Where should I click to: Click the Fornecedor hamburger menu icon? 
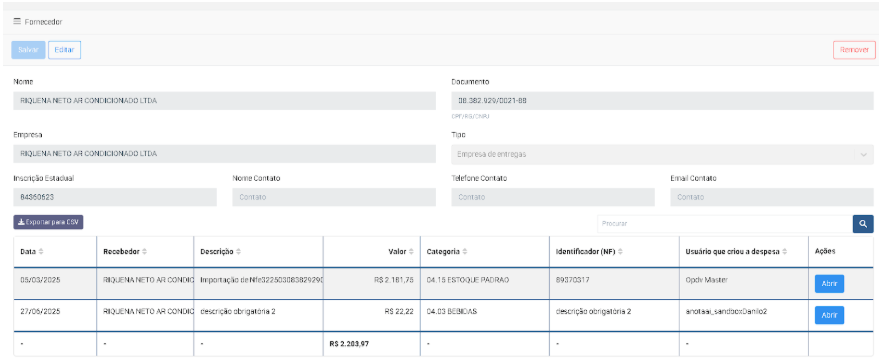pos(17,21)
